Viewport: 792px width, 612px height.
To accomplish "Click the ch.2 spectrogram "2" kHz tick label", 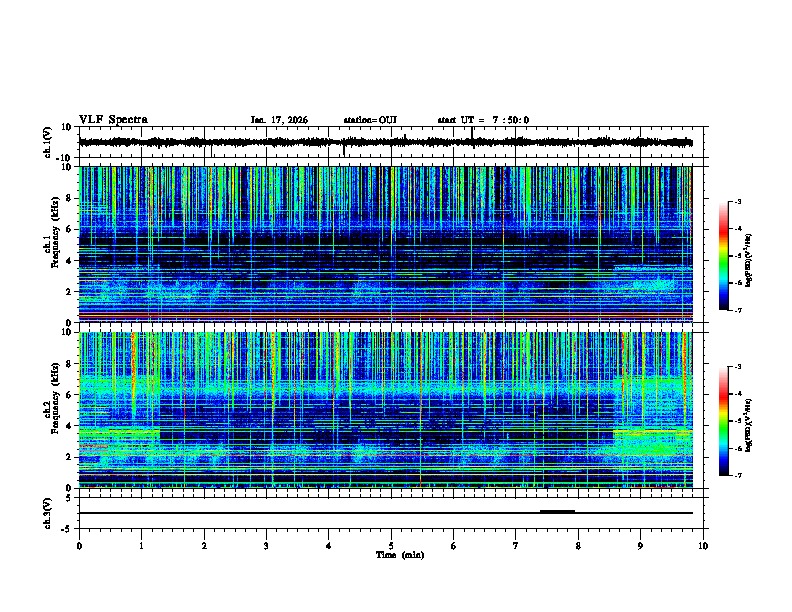I will 69,457.
